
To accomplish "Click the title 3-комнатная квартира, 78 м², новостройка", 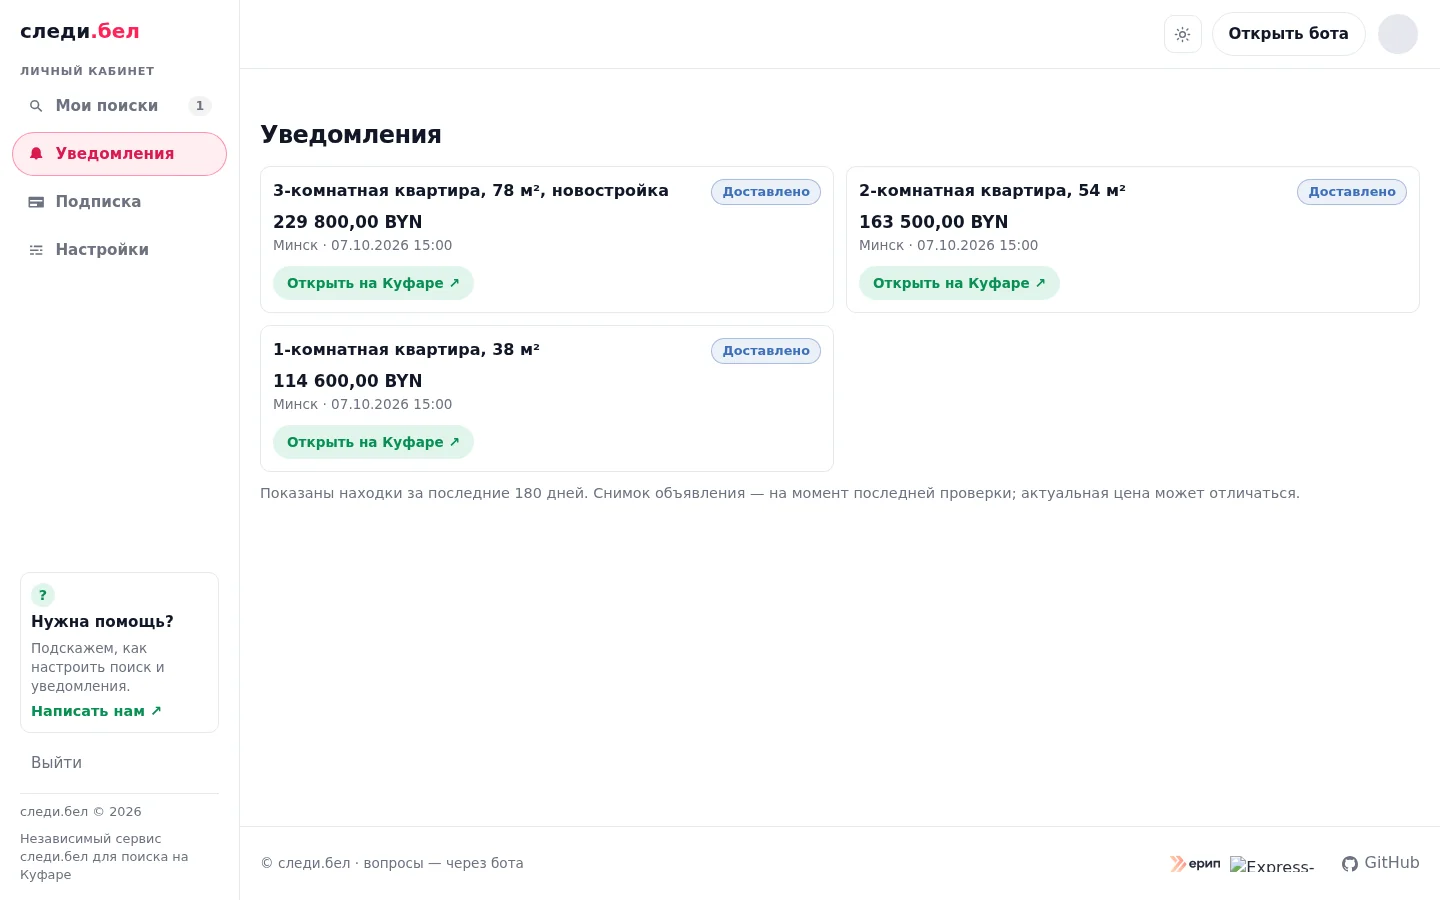I will click(471, 191).
